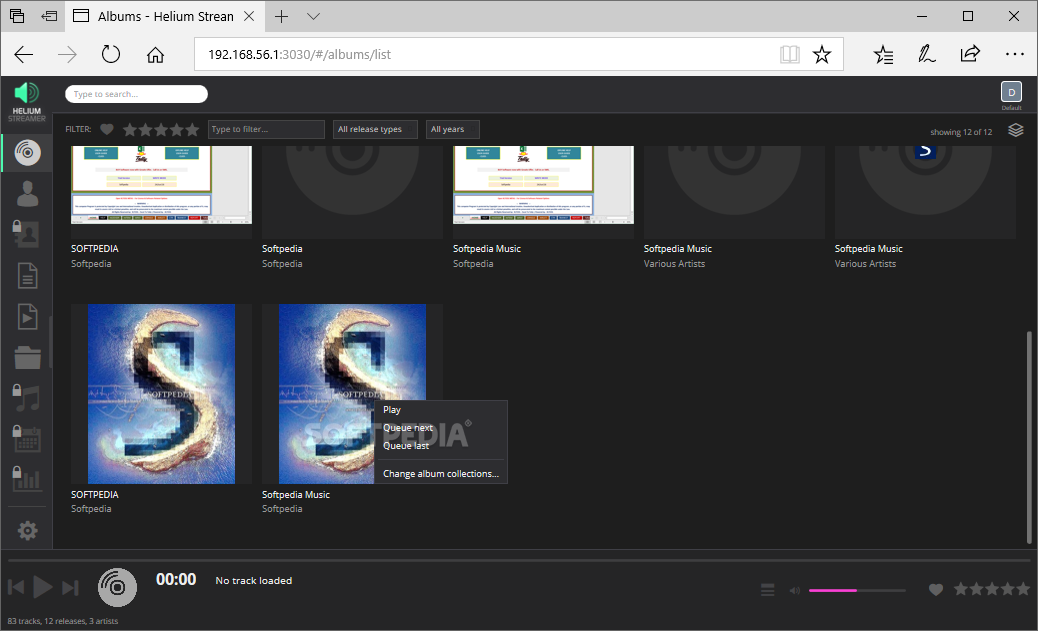Screen dimensions: 1038x631
Task: Click the Softpedia artist under bottom SOFTPEDIA album
Action: (91, 509)
